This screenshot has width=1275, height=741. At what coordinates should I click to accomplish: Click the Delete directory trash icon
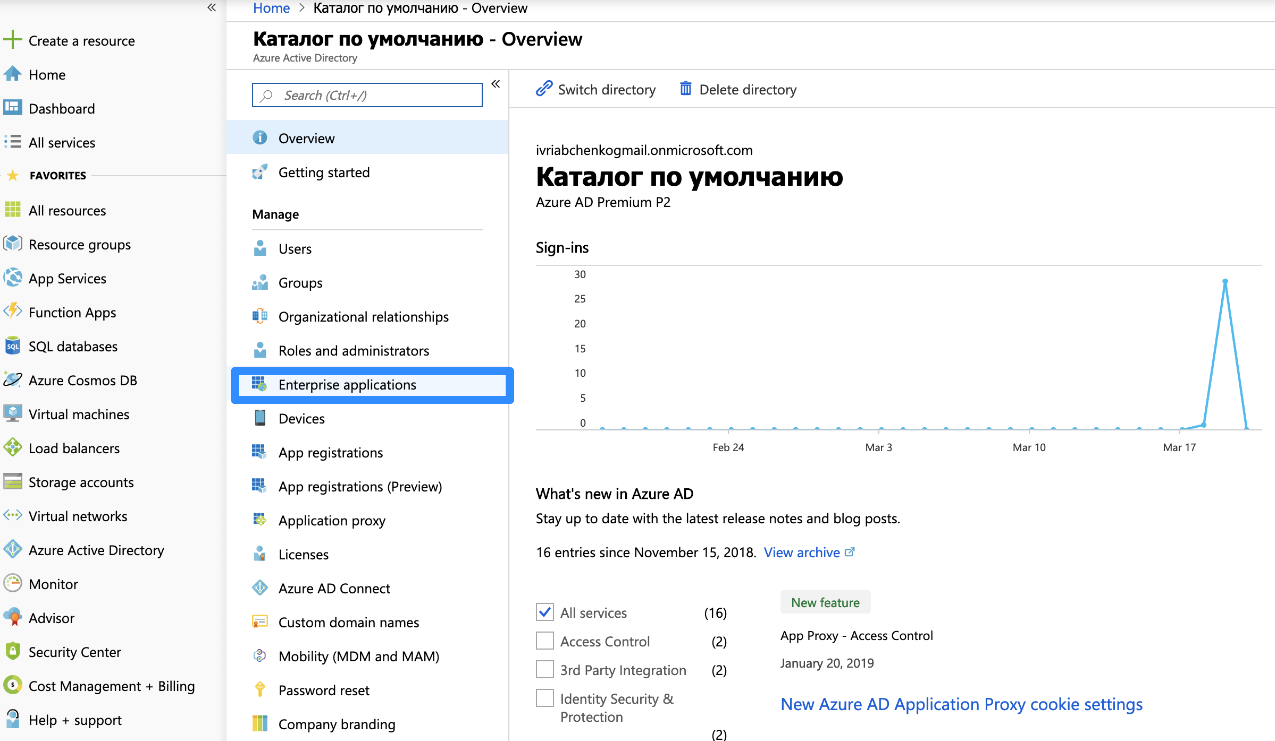[686, 89]
